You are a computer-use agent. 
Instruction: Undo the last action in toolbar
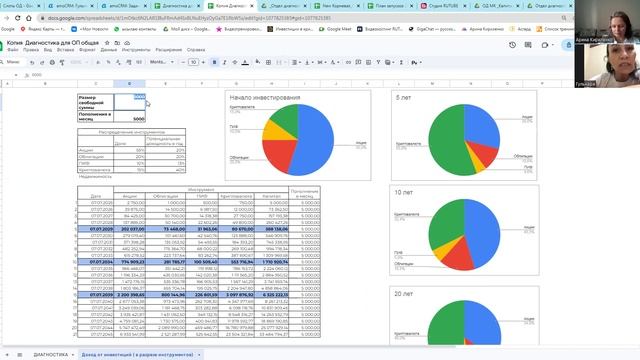(32, 62)
